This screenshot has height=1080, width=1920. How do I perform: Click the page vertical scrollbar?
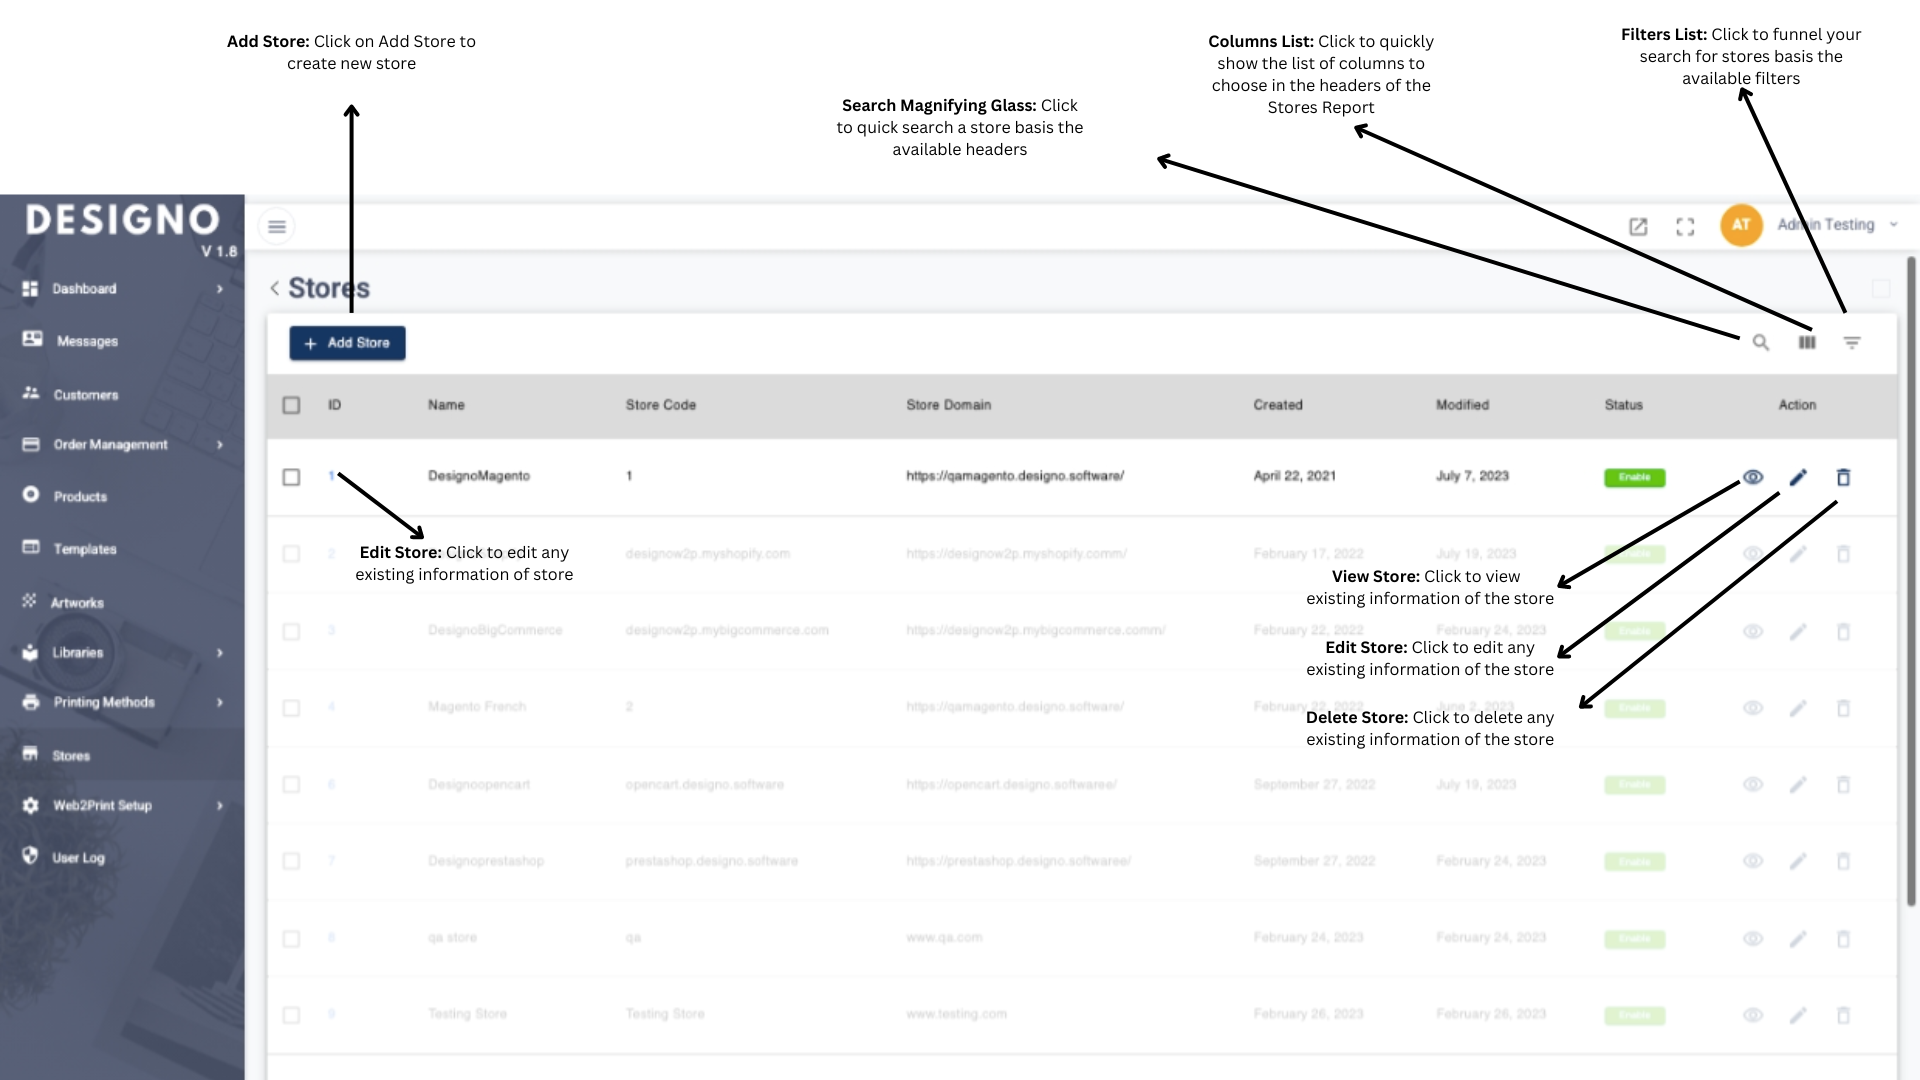(x=1911, y=580)
